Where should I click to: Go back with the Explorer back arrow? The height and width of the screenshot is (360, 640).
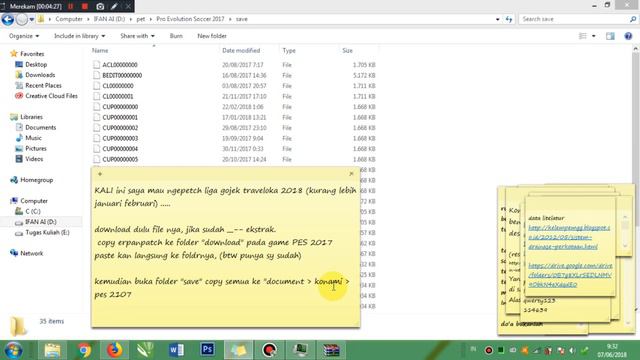(x=7, y=19)
